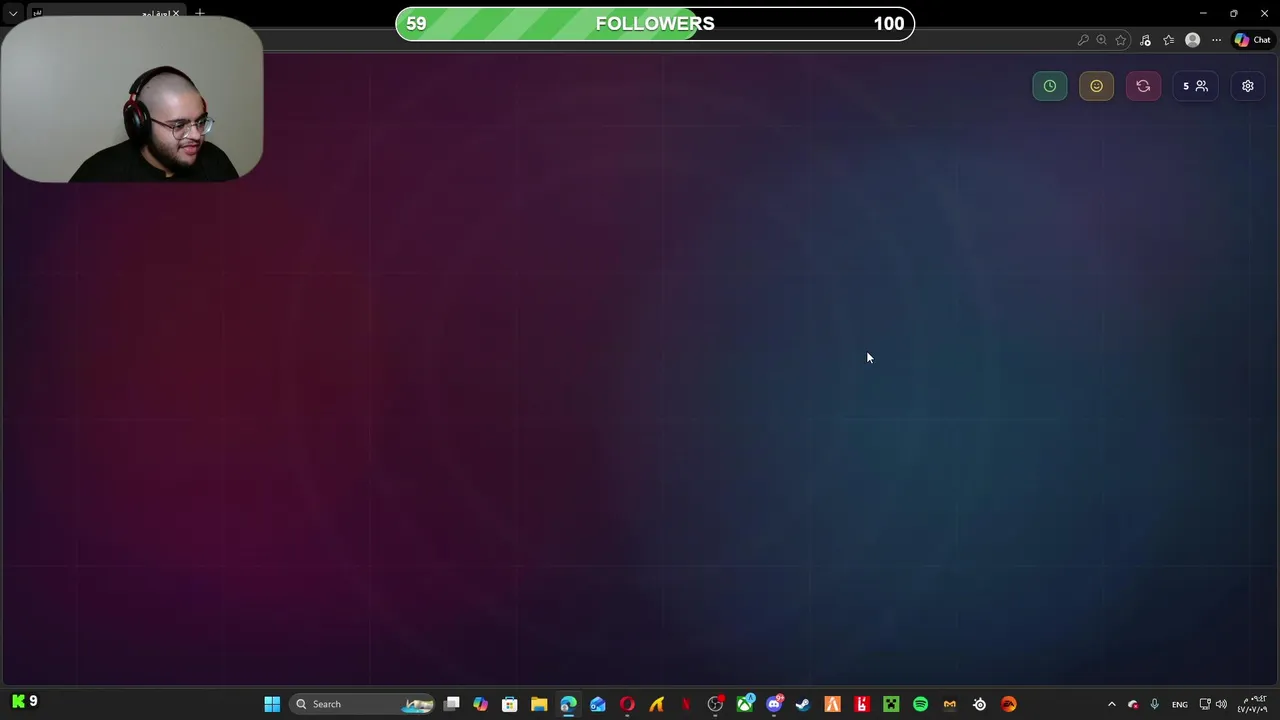1280x720 pixels.
Task: Click the followers goal progress bar
Action: pos(655,24)
